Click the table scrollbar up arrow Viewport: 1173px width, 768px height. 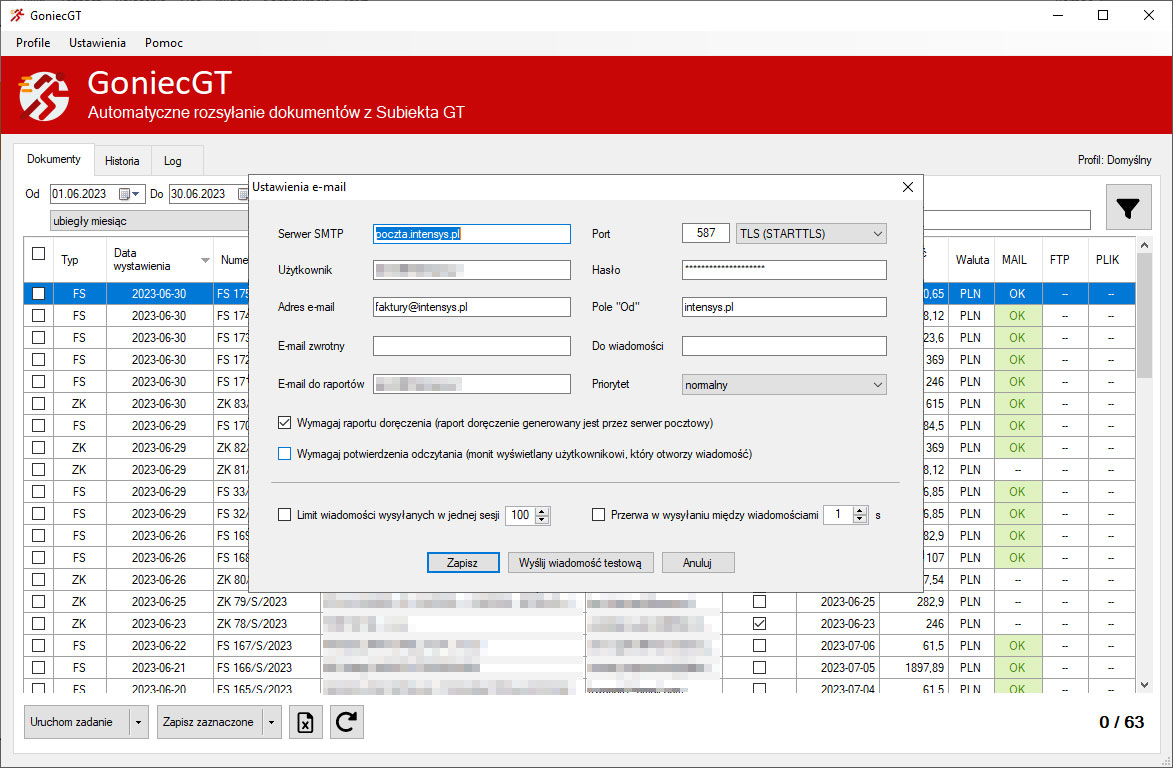tap(1144, 245)
